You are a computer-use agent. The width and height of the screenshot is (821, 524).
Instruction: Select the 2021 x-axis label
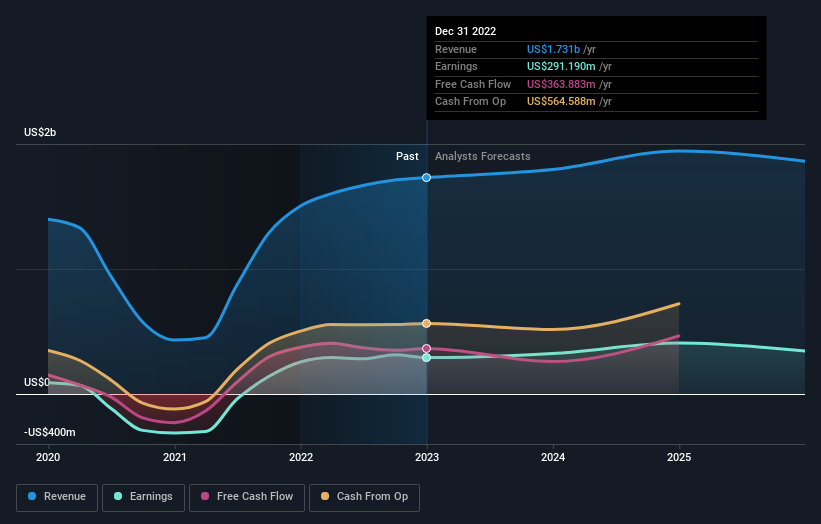[174, 458]
